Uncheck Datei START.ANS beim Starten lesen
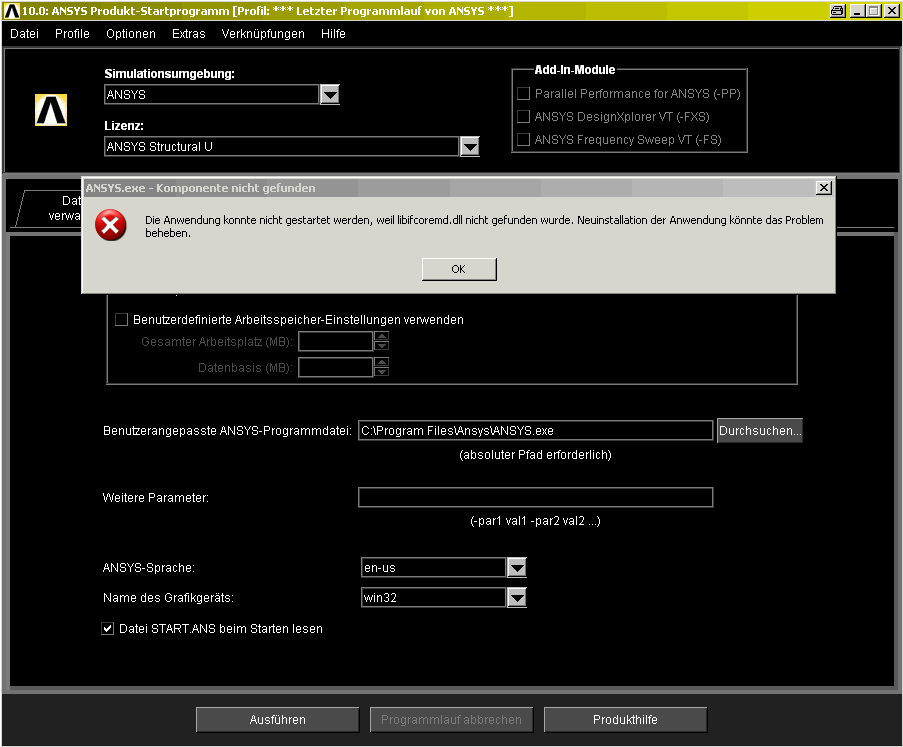Screen dimensions: 903x747 coord(107,628)
